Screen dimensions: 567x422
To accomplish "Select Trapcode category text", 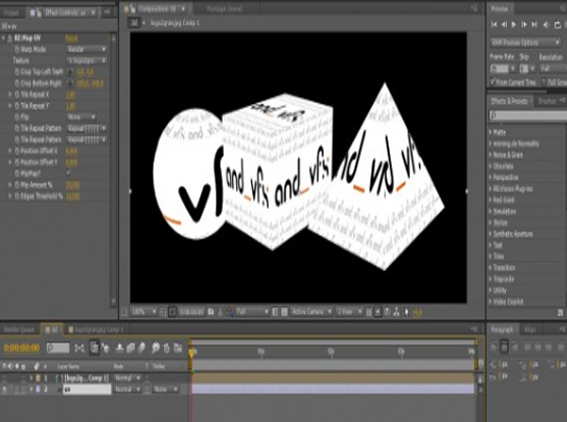I will point(504,279).
